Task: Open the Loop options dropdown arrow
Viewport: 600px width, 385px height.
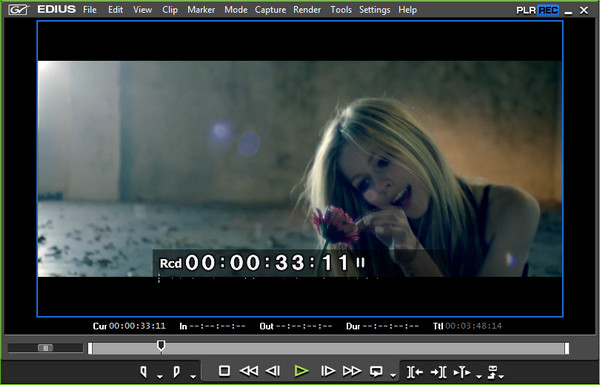Action: coord(393,376)
